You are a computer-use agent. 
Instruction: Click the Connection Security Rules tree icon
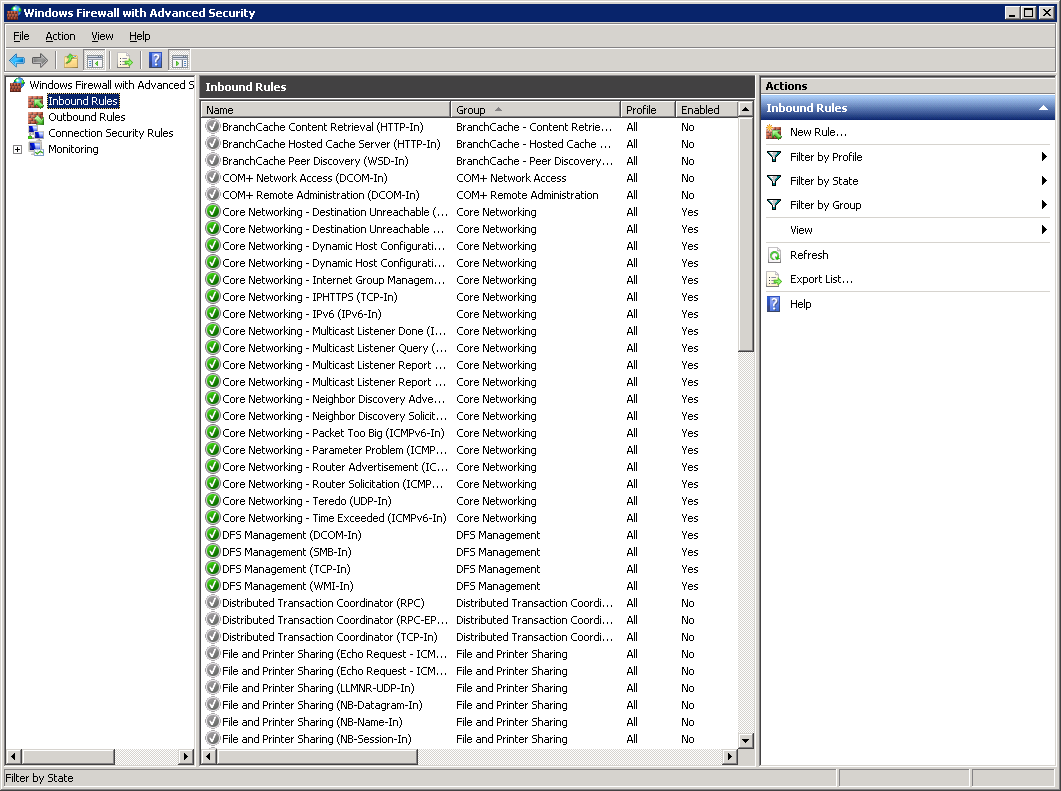(x=36, y=133)
